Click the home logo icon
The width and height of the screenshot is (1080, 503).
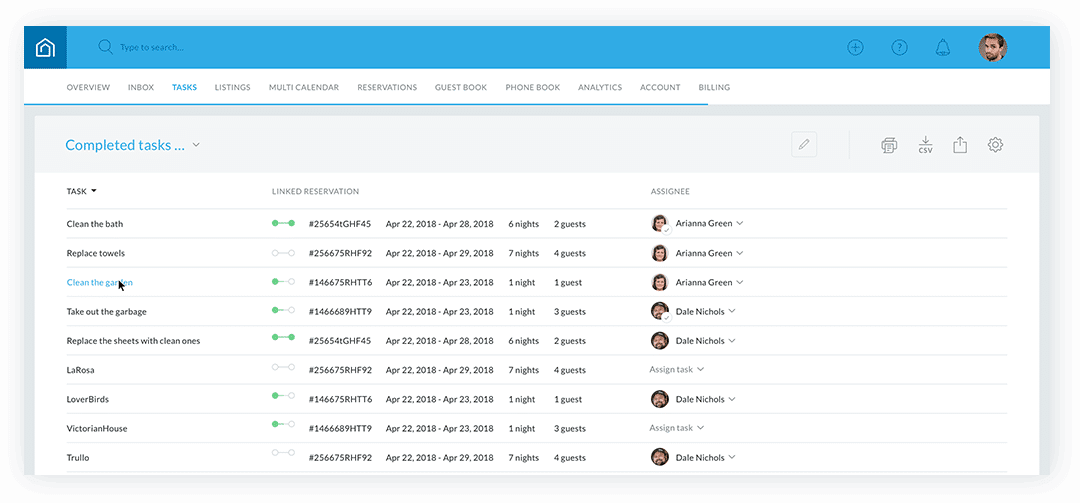click(x=45, y=48)
